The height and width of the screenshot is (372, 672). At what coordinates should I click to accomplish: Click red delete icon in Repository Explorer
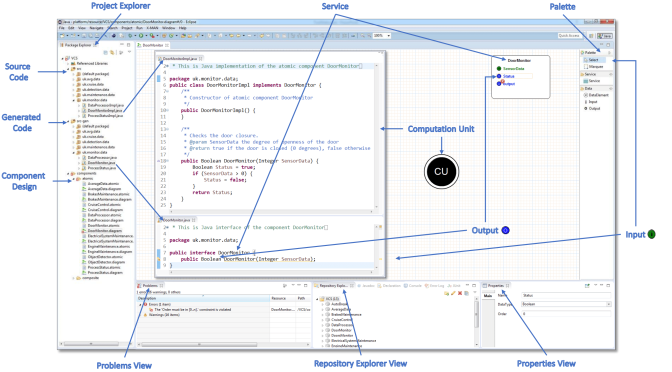460,293
